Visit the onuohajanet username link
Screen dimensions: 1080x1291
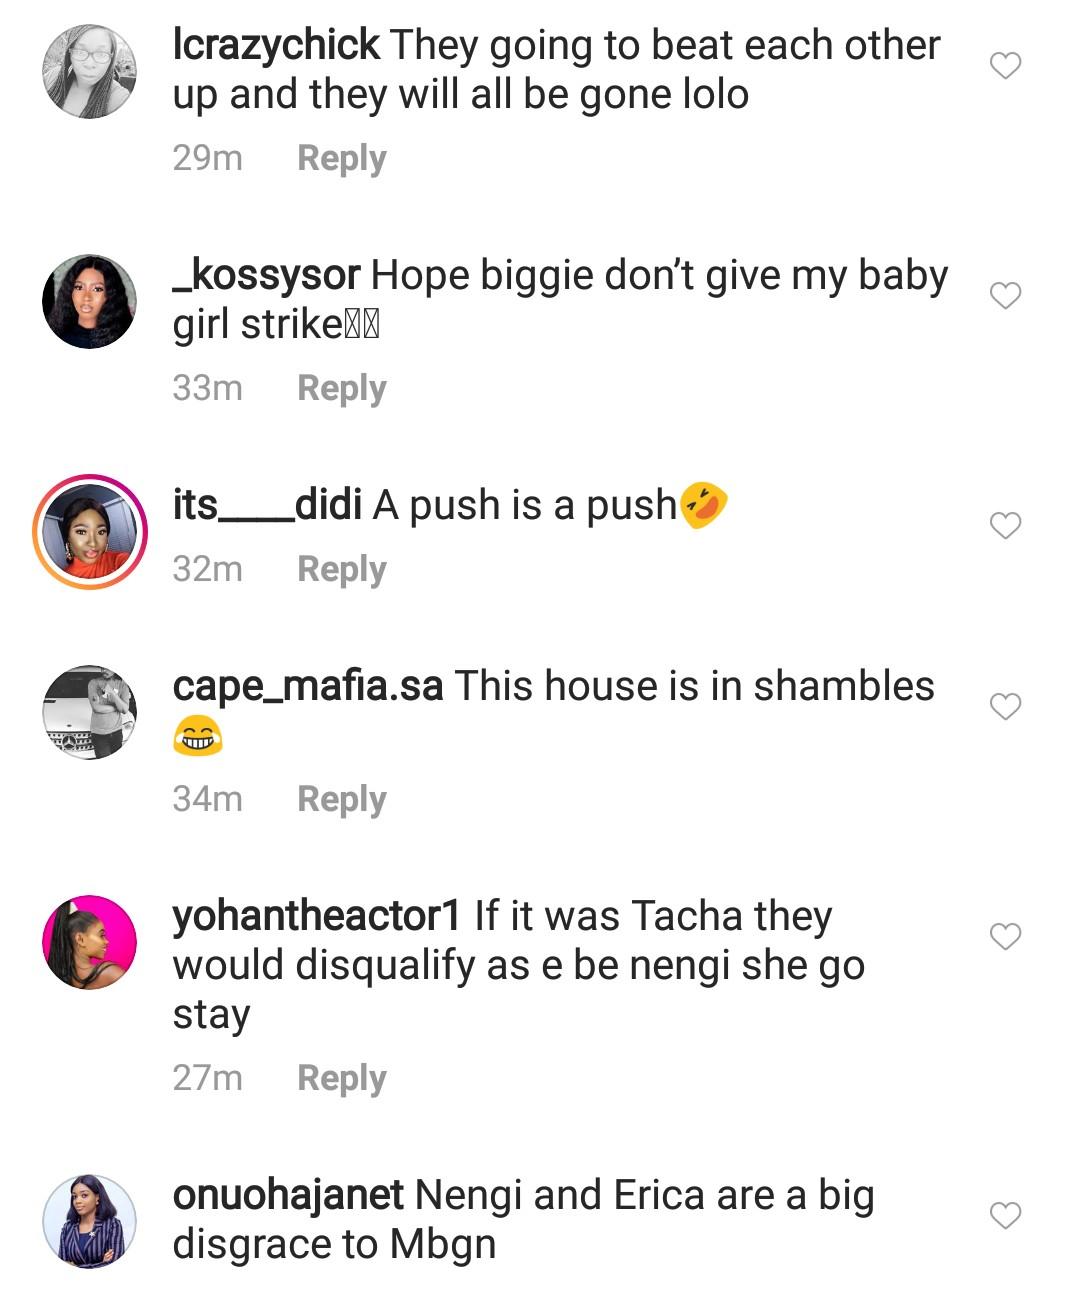tap(288, 1195)
